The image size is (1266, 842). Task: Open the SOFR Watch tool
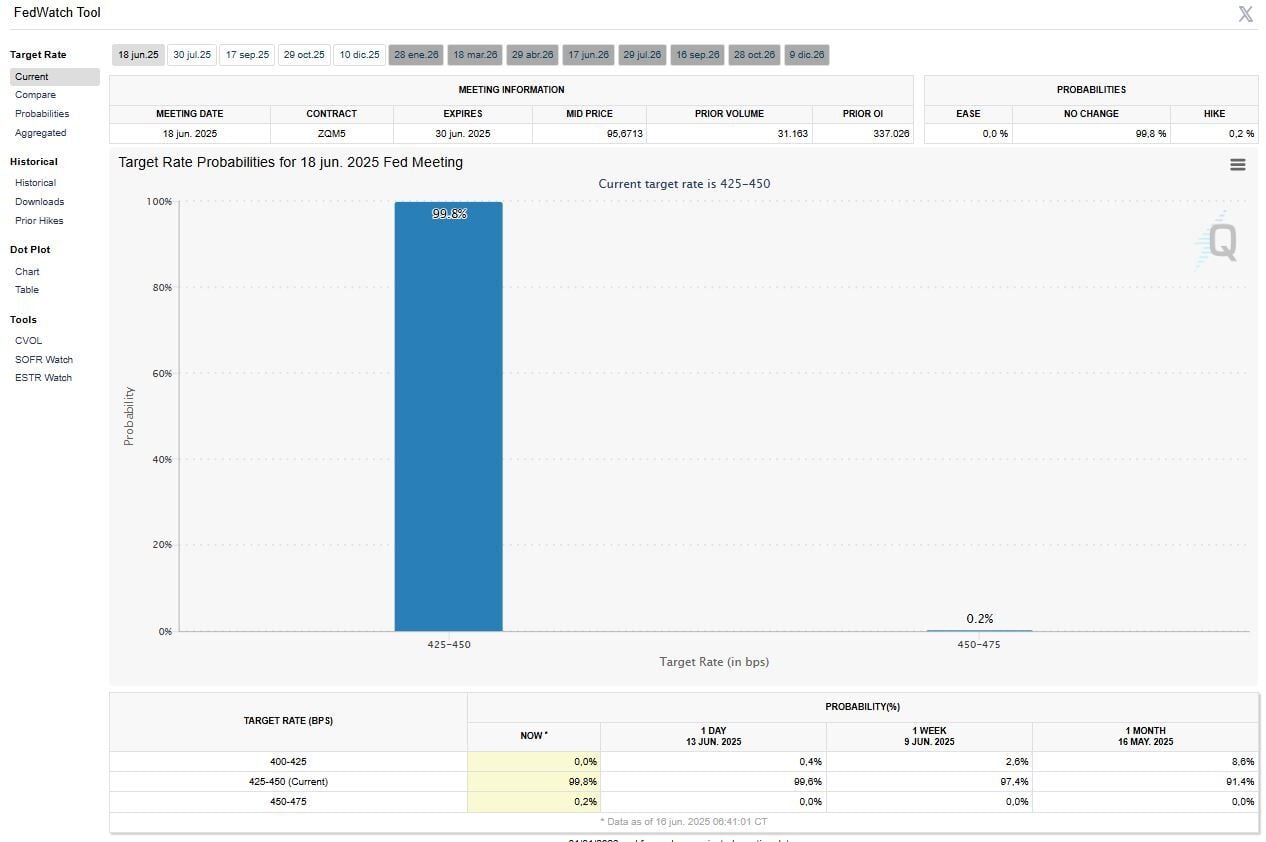pos(43,360)
